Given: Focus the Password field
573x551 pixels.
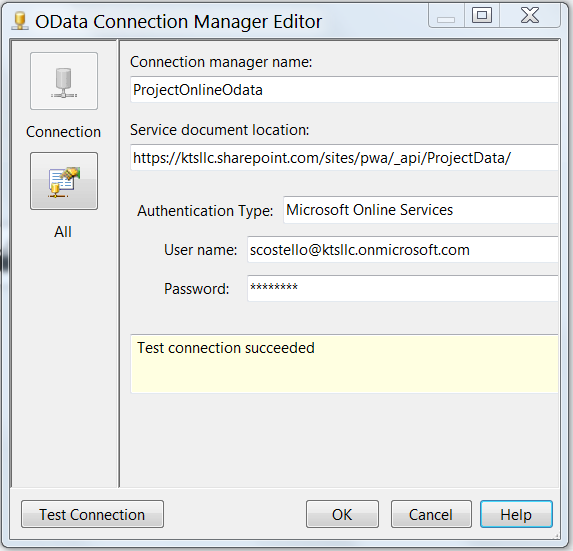Looking at the screenshot, I should tap(403, 288).
